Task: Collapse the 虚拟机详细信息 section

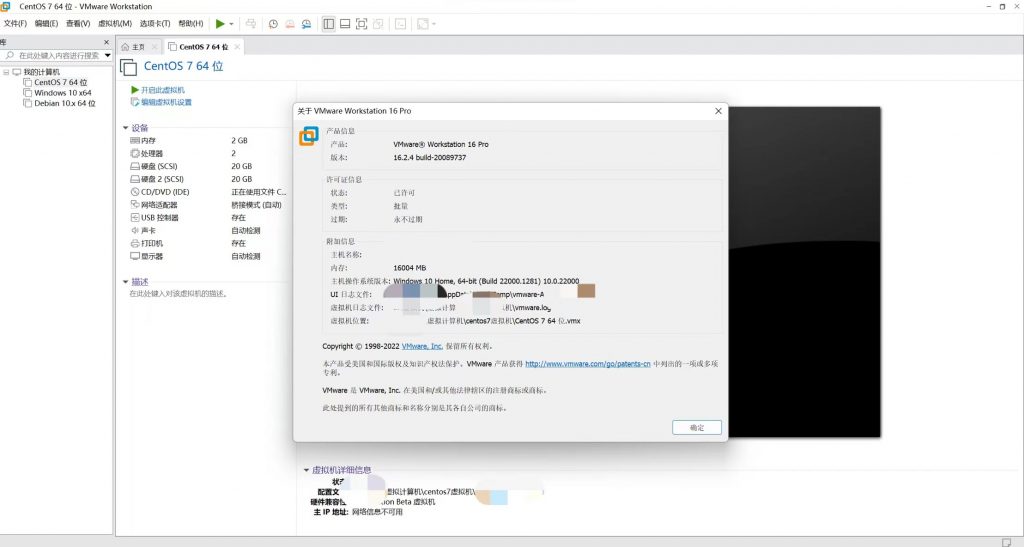Action: tap(306, 470)
